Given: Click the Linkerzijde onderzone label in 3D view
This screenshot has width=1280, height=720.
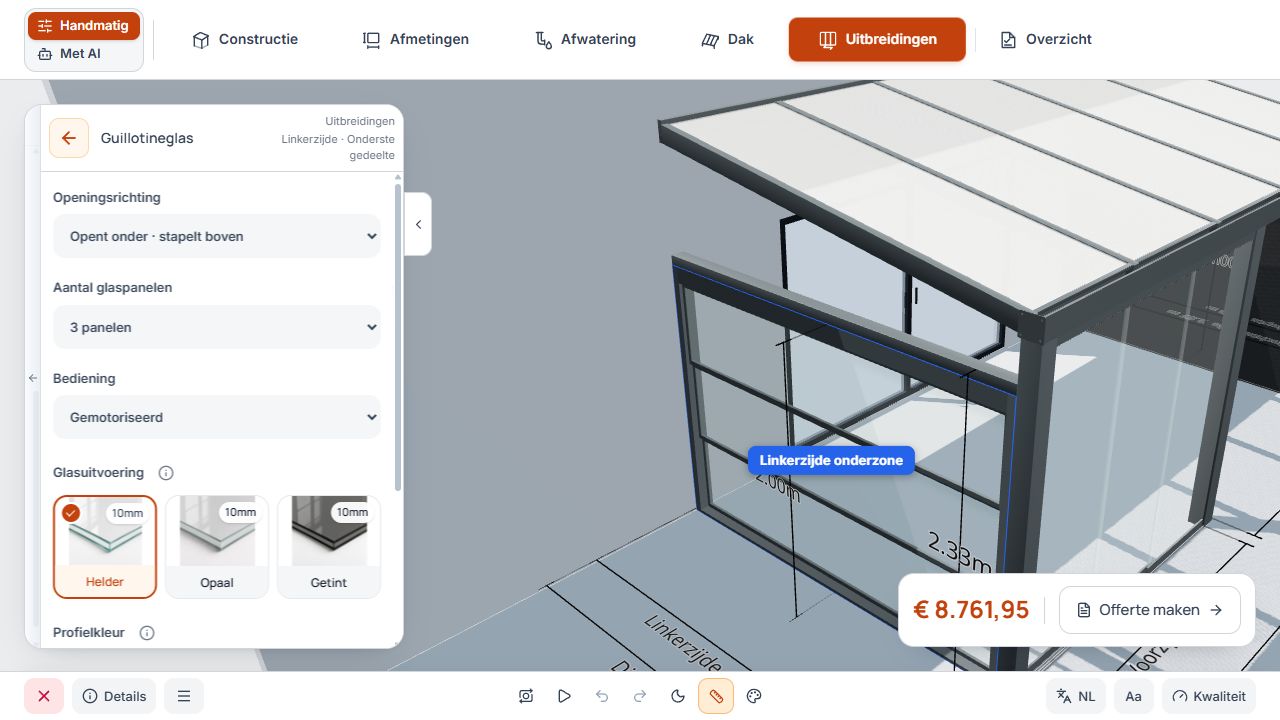Looking at the screenshot, I should click(x=831, y=460).
